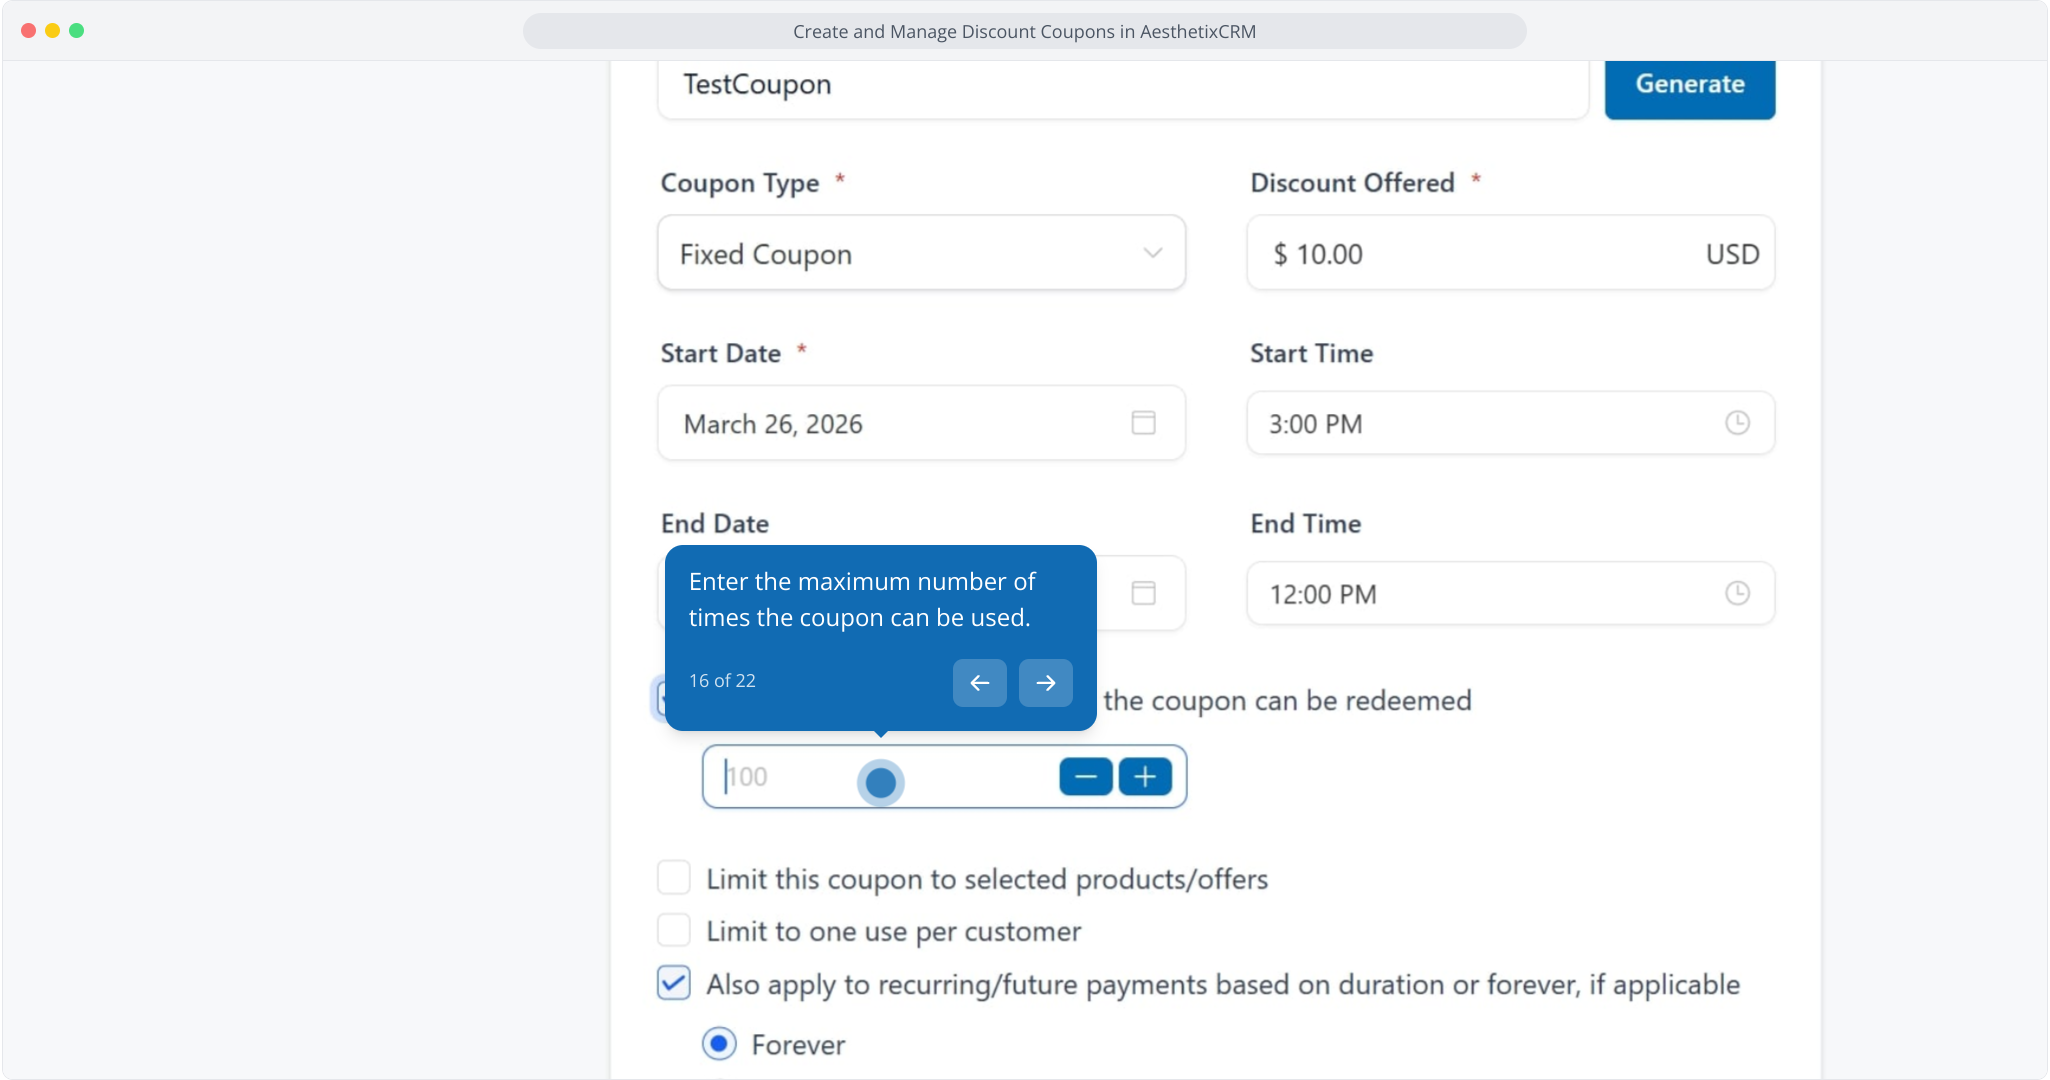Screen dimensions: 2050x1080
Task: Click the End Time clock icon
Action: tap(1737, 593)
